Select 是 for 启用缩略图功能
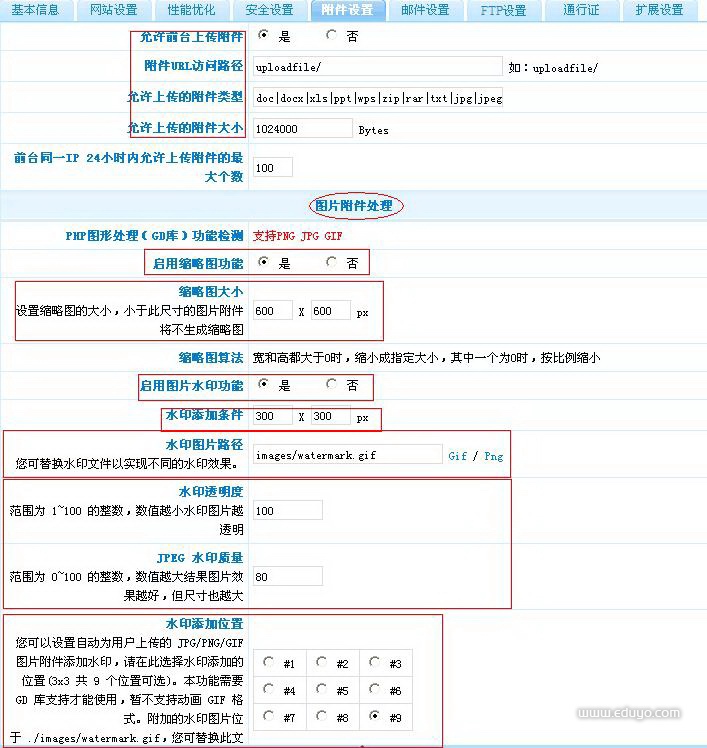 coord(265,263)
